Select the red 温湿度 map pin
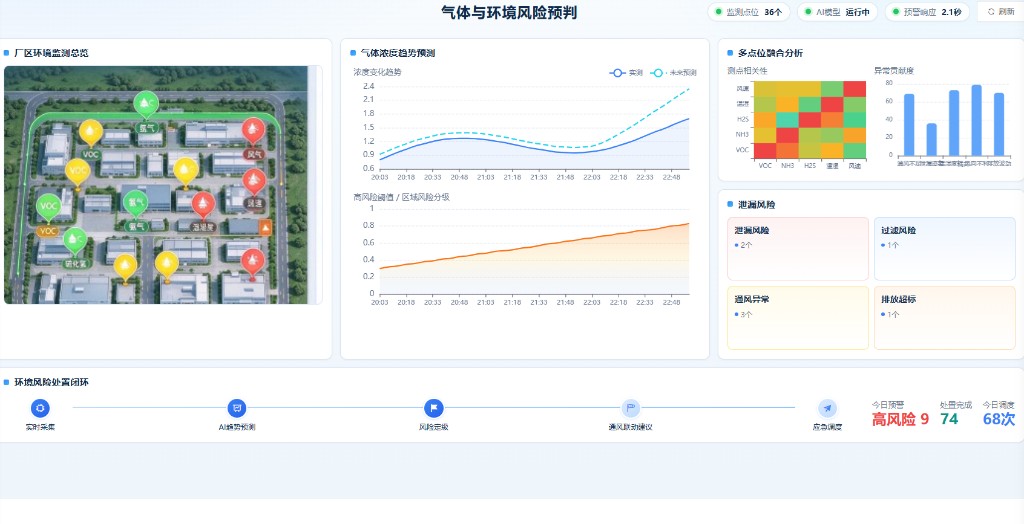 click(x=202, y=205)
